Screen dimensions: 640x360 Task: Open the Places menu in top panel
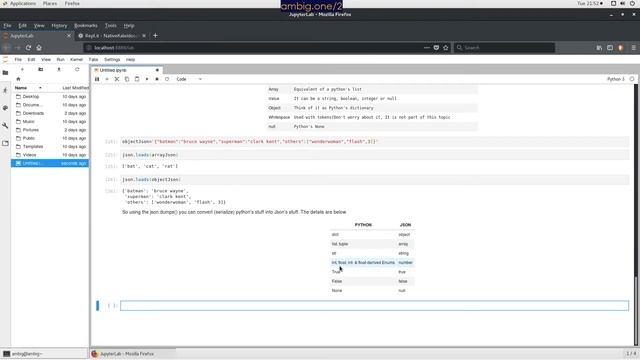50,3
